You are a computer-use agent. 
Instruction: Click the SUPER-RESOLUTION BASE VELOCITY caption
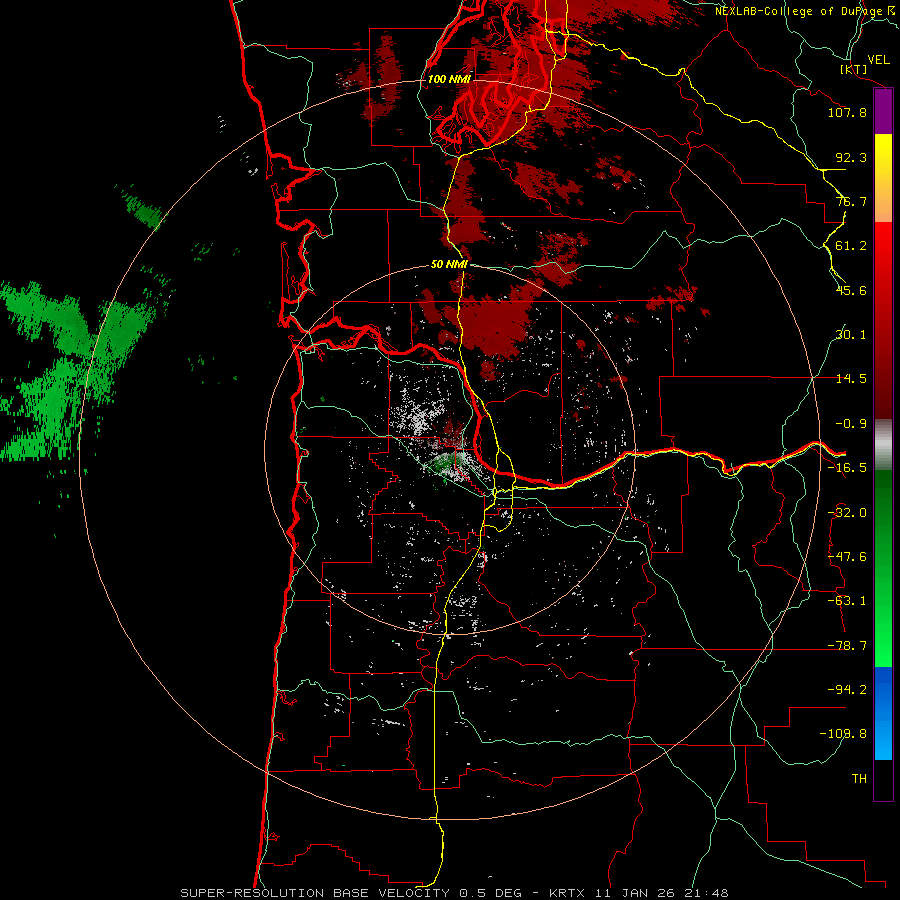point(315,893)
